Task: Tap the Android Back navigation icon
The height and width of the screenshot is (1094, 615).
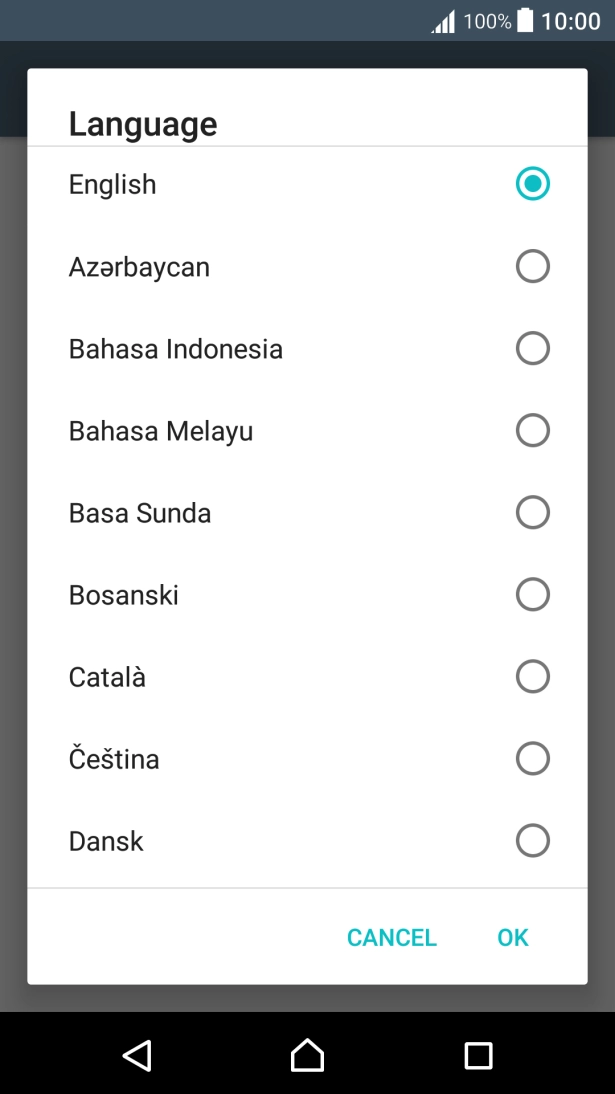Action: coord(137,1055)
